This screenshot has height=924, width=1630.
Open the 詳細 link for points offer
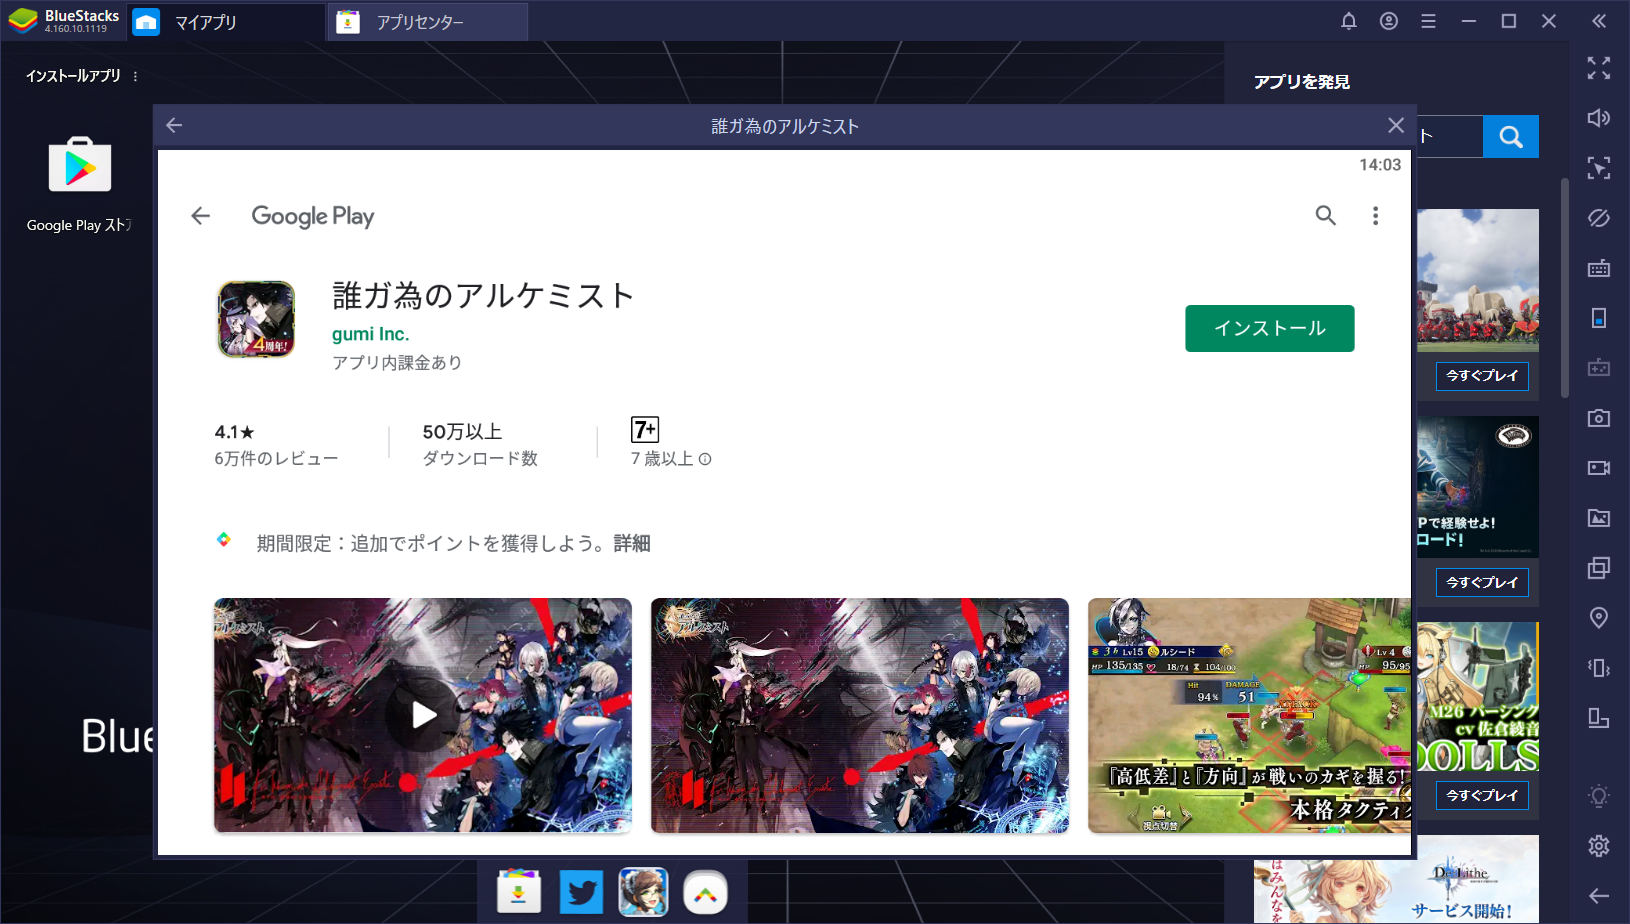pos(632,543)
